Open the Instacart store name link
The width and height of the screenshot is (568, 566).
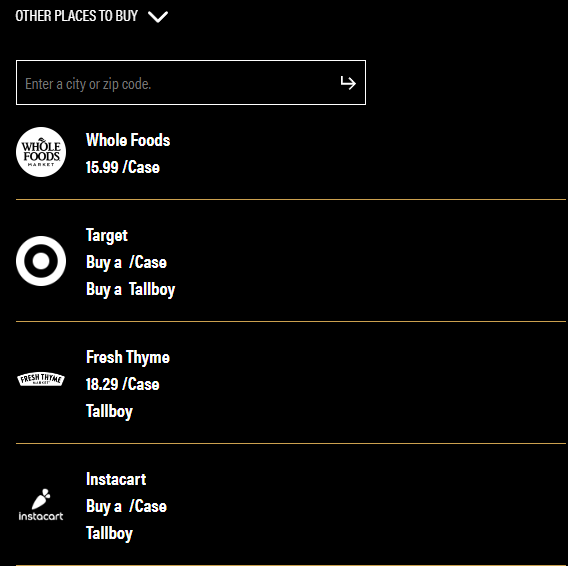tap(116, 479)
